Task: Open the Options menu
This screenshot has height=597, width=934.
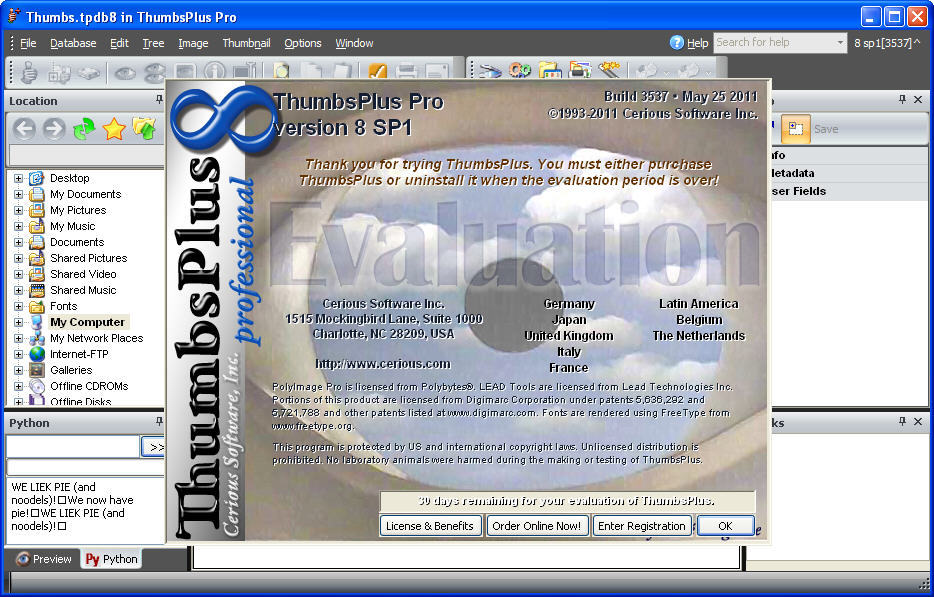Action: click(303, 43)
